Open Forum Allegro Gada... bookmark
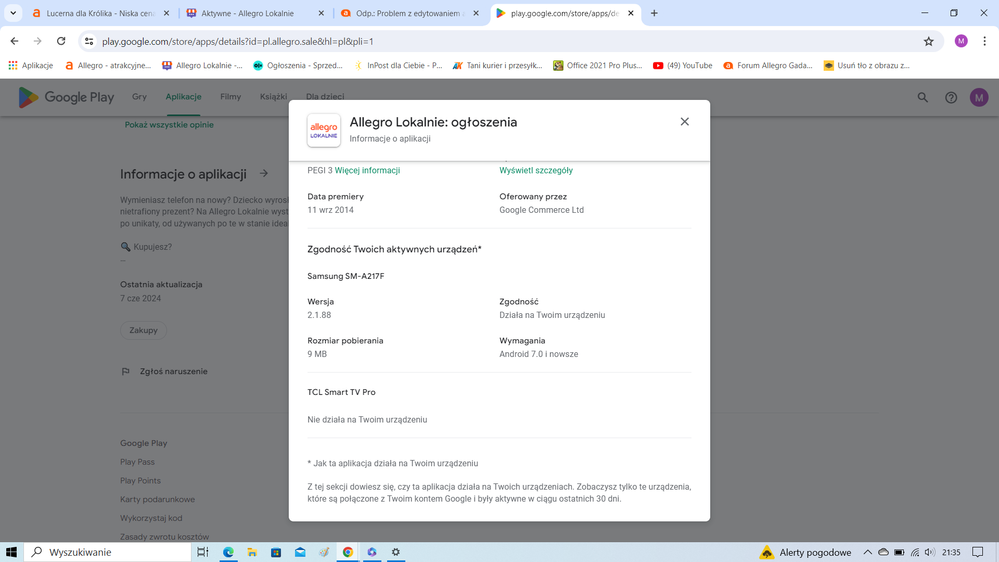Viewport: 999px width, 562px height. (768, 66)
